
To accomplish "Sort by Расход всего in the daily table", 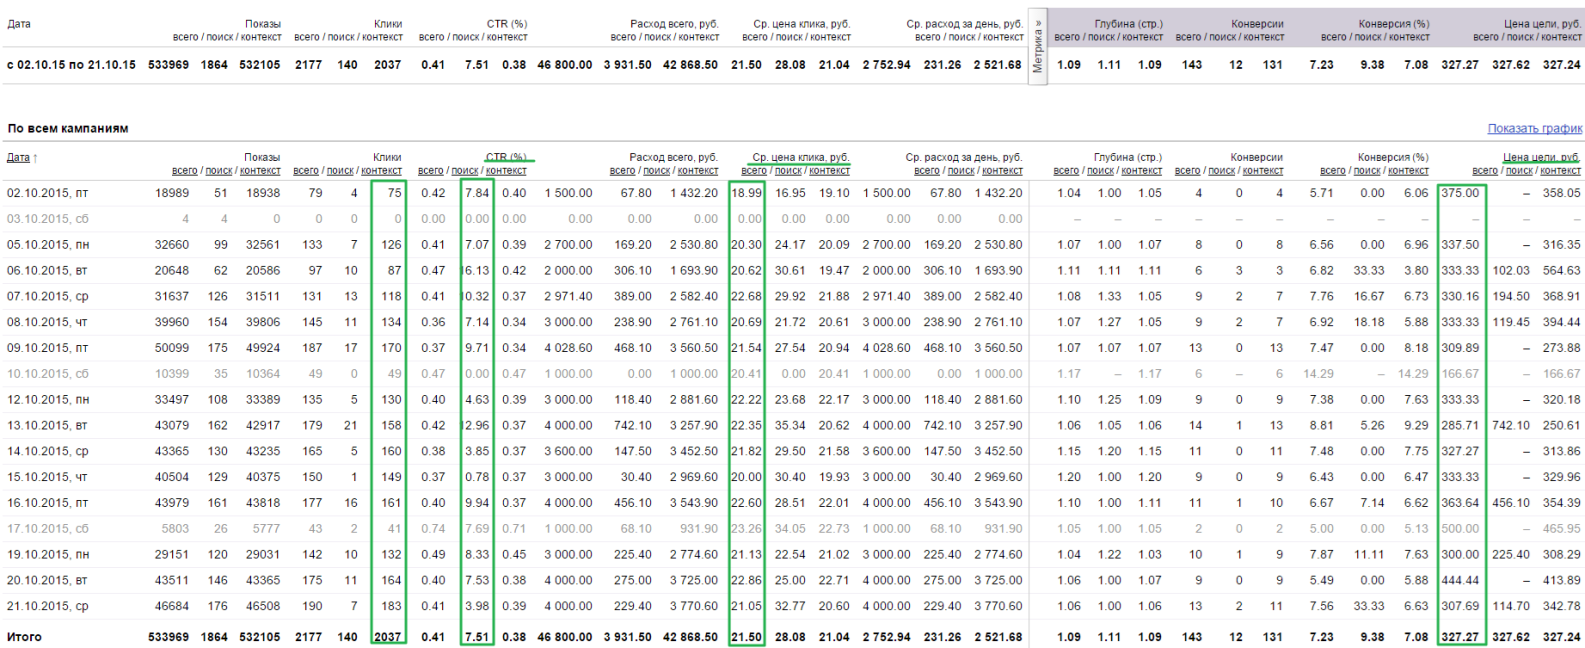I will tap(622, 171).
